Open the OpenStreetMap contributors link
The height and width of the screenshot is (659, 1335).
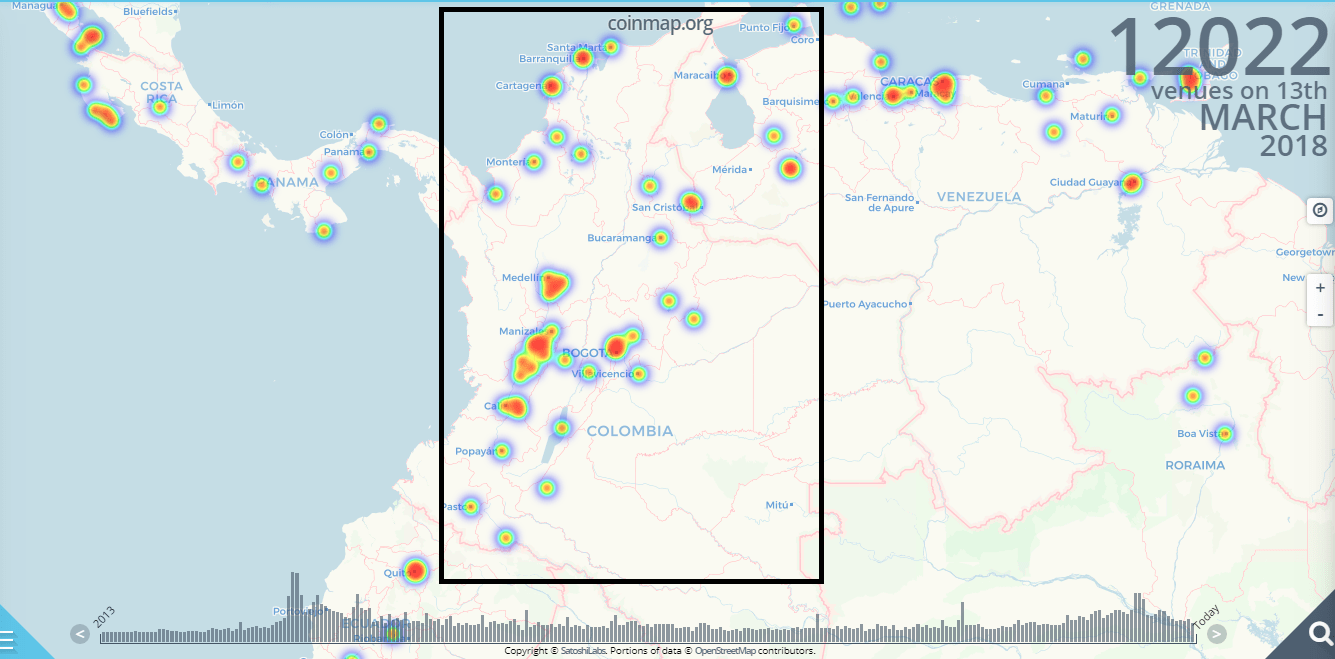pyautogui.click(x=755, y=651)
